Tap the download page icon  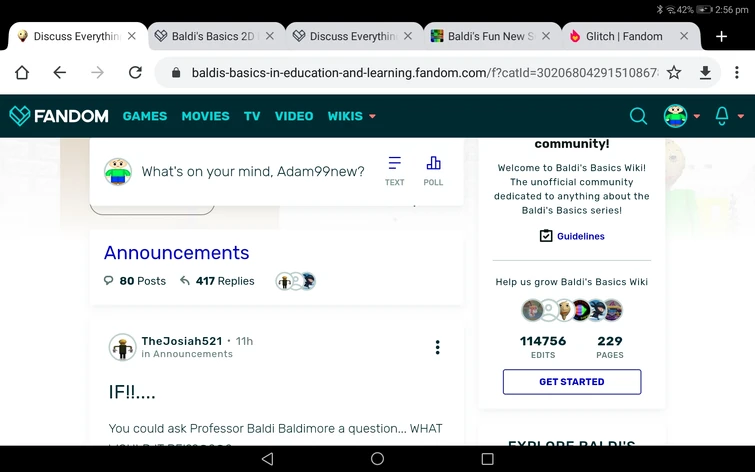click(705, 73)
